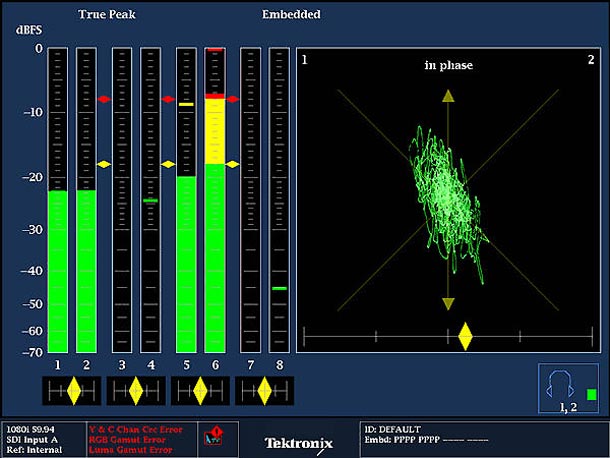The image size is (610, 458).
Task: Click the red clip indicator atop channel 6
Action: tap(215, 50)
